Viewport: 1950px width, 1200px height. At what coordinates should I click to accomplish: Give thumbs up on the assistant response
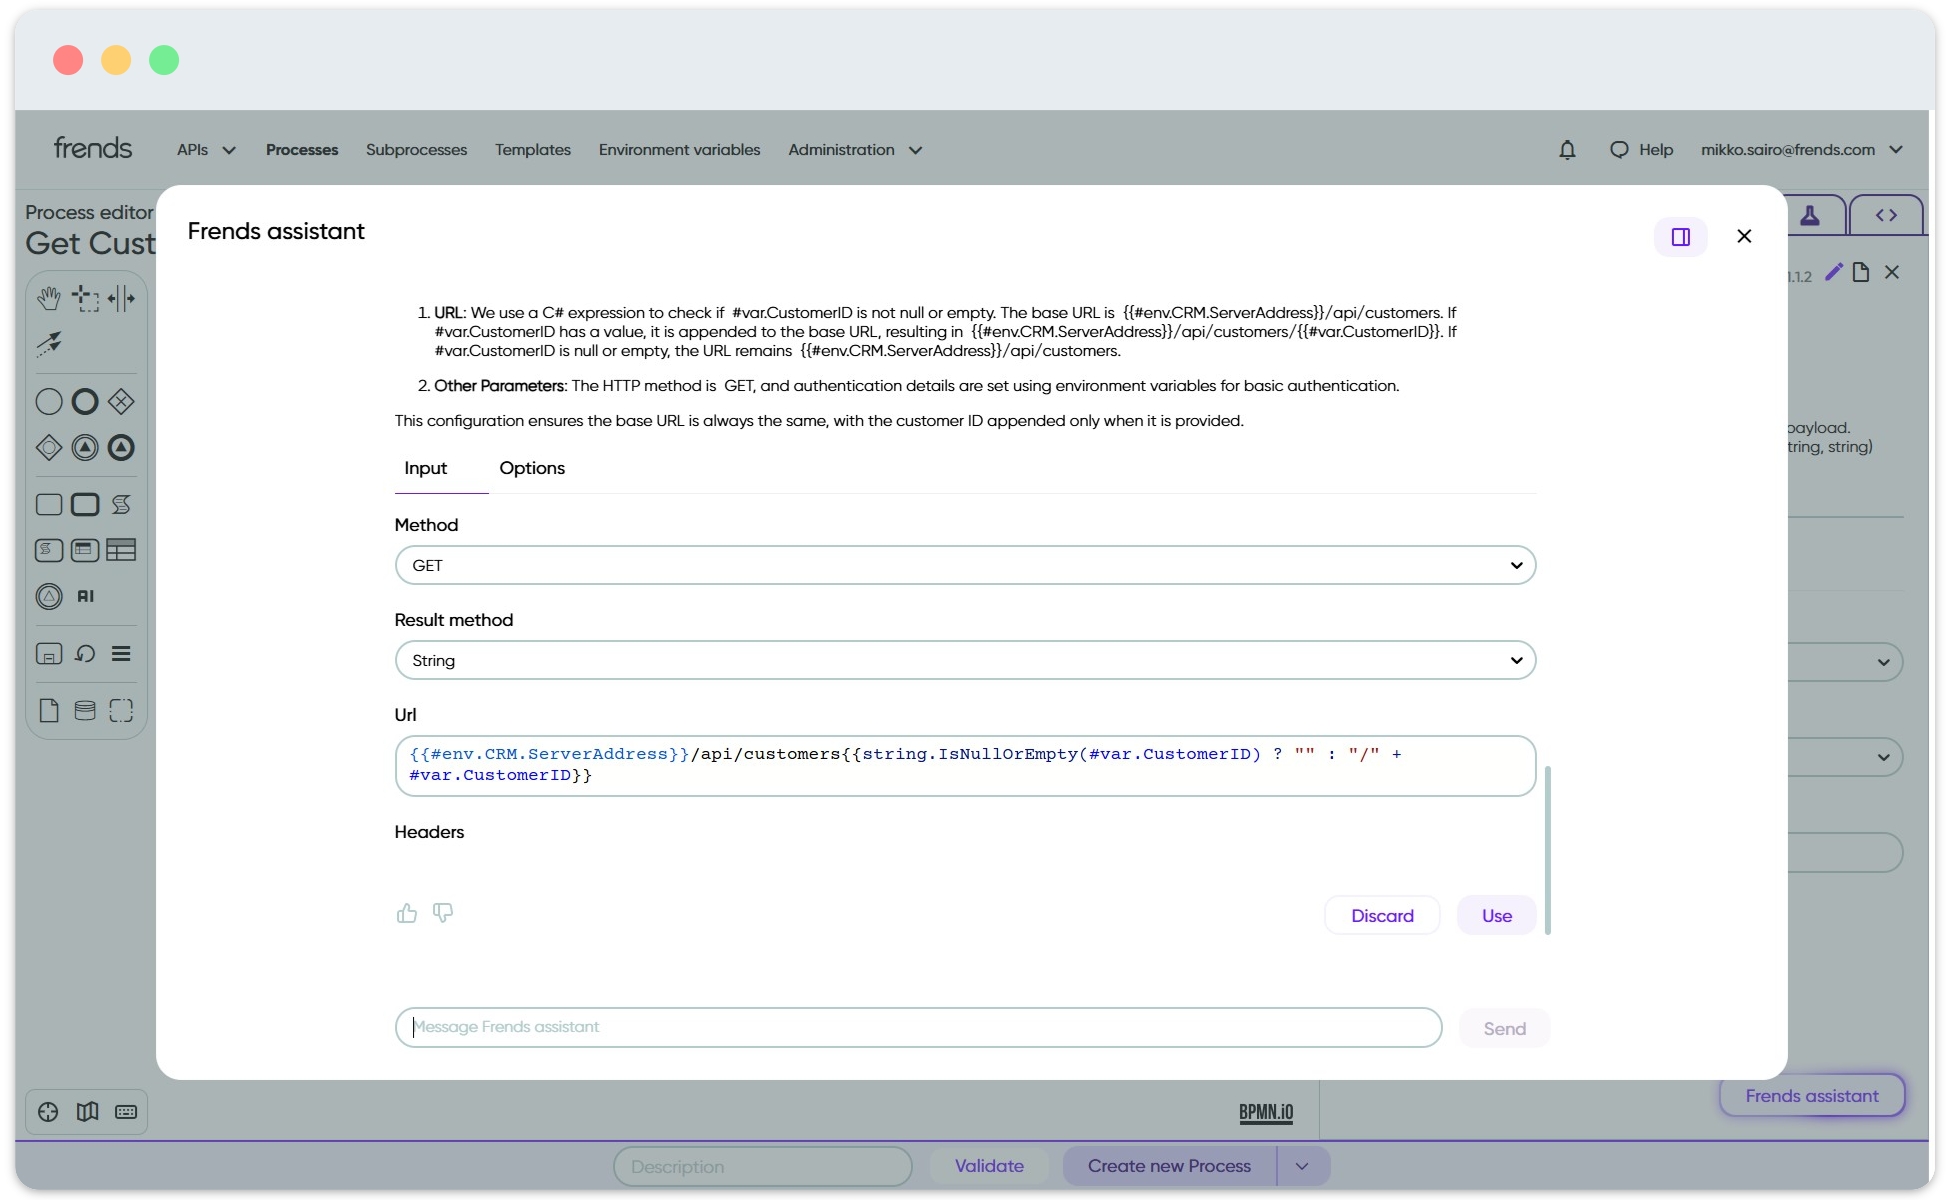[x=406, y=913]
